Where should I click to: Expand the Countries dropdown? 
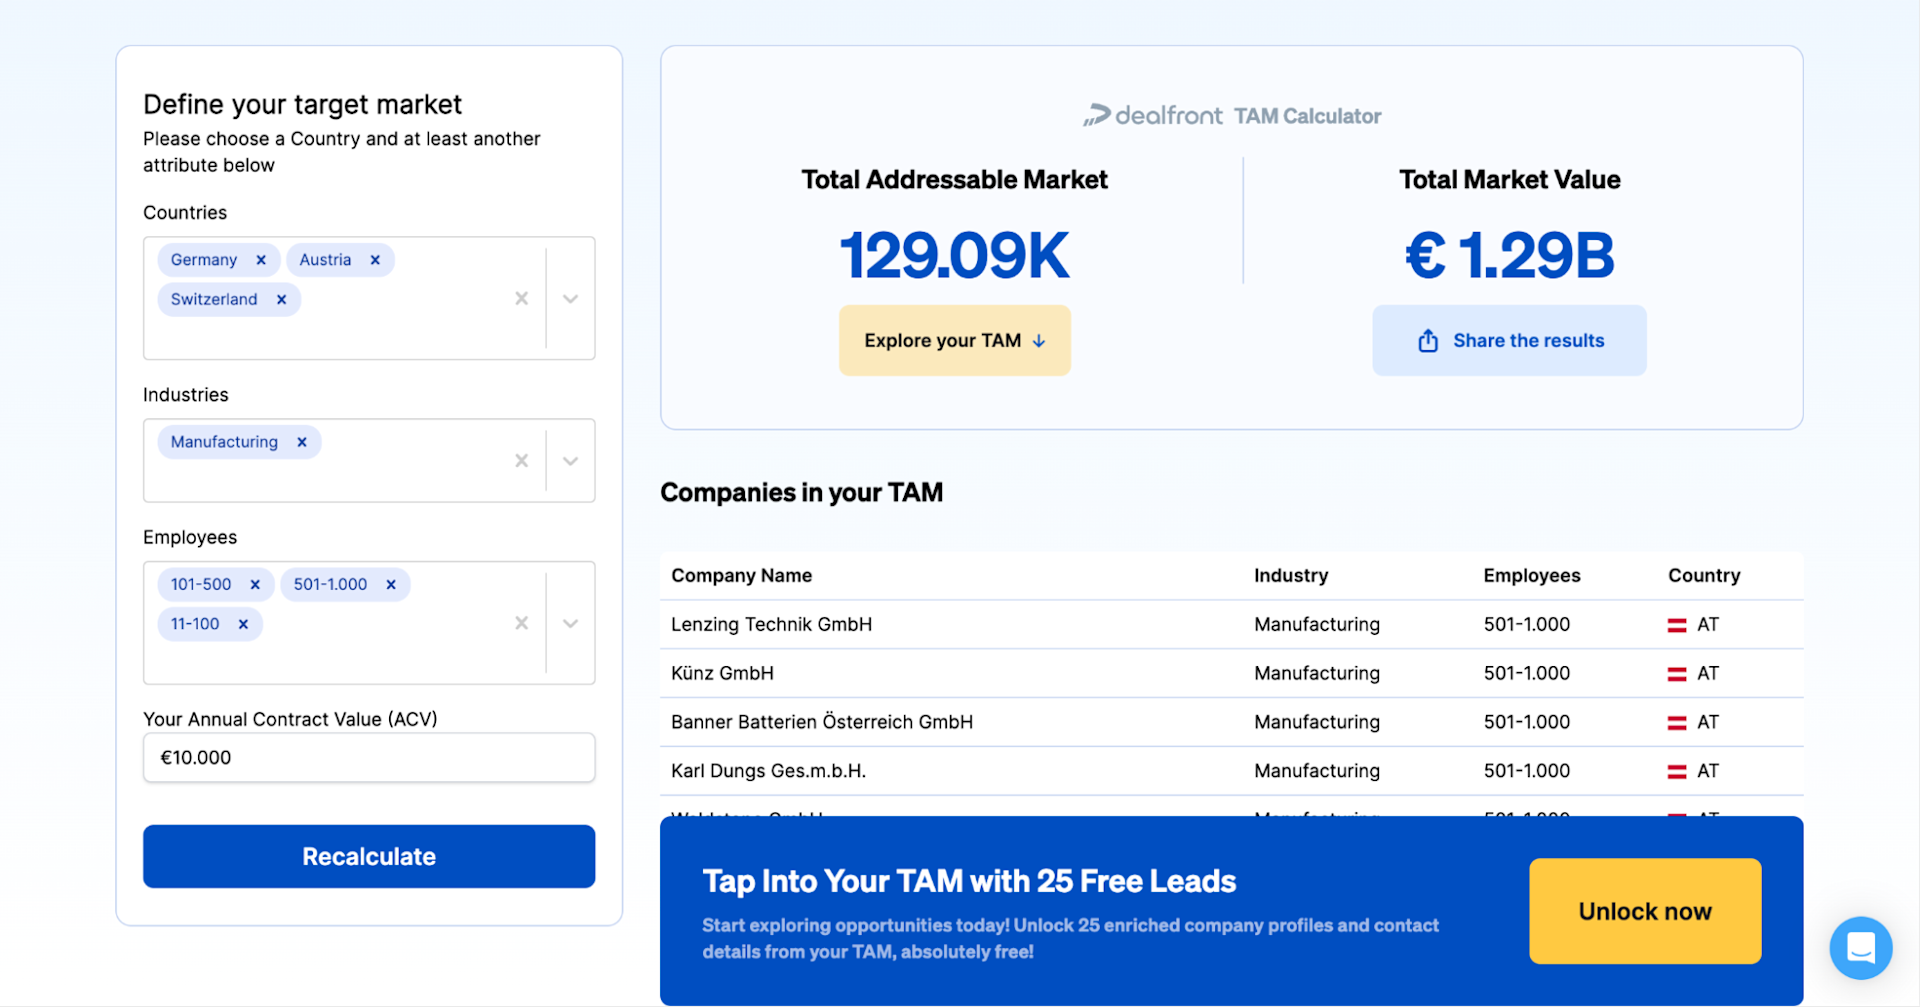[x=570, y=298]
